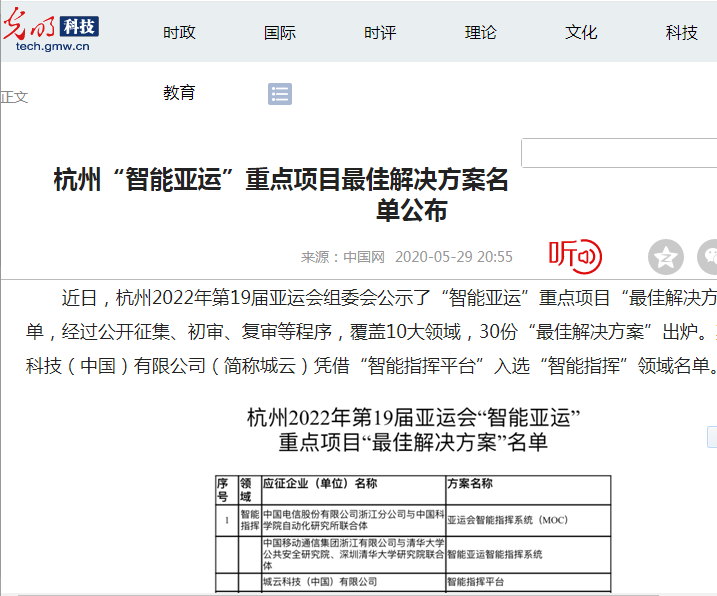Click the WeChat share icon
Image resolution: width=717 pixels, height=596 pixels.
click(707, 257)
